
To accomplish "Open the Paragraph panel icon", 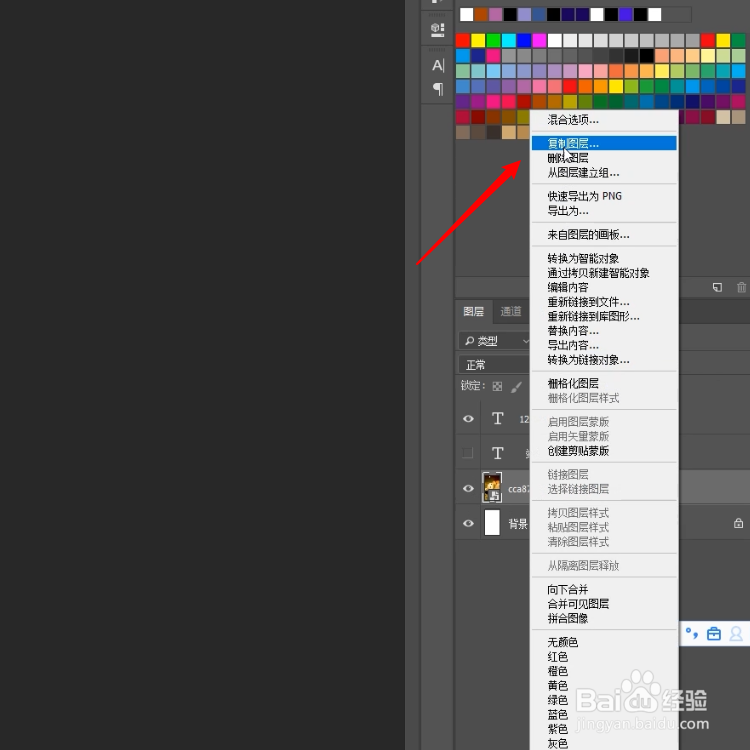I will (x=438, y=88).
